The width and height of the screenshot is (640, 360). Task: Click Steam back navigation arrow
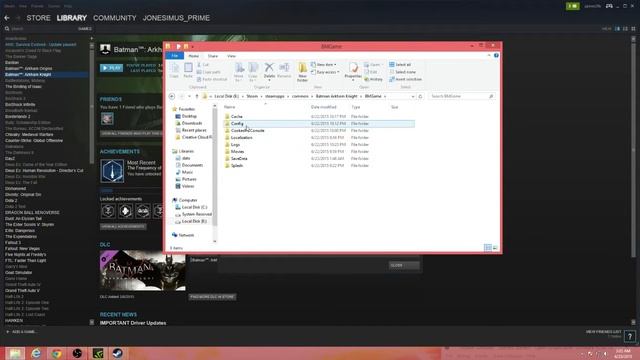click(x=7, y=18)
